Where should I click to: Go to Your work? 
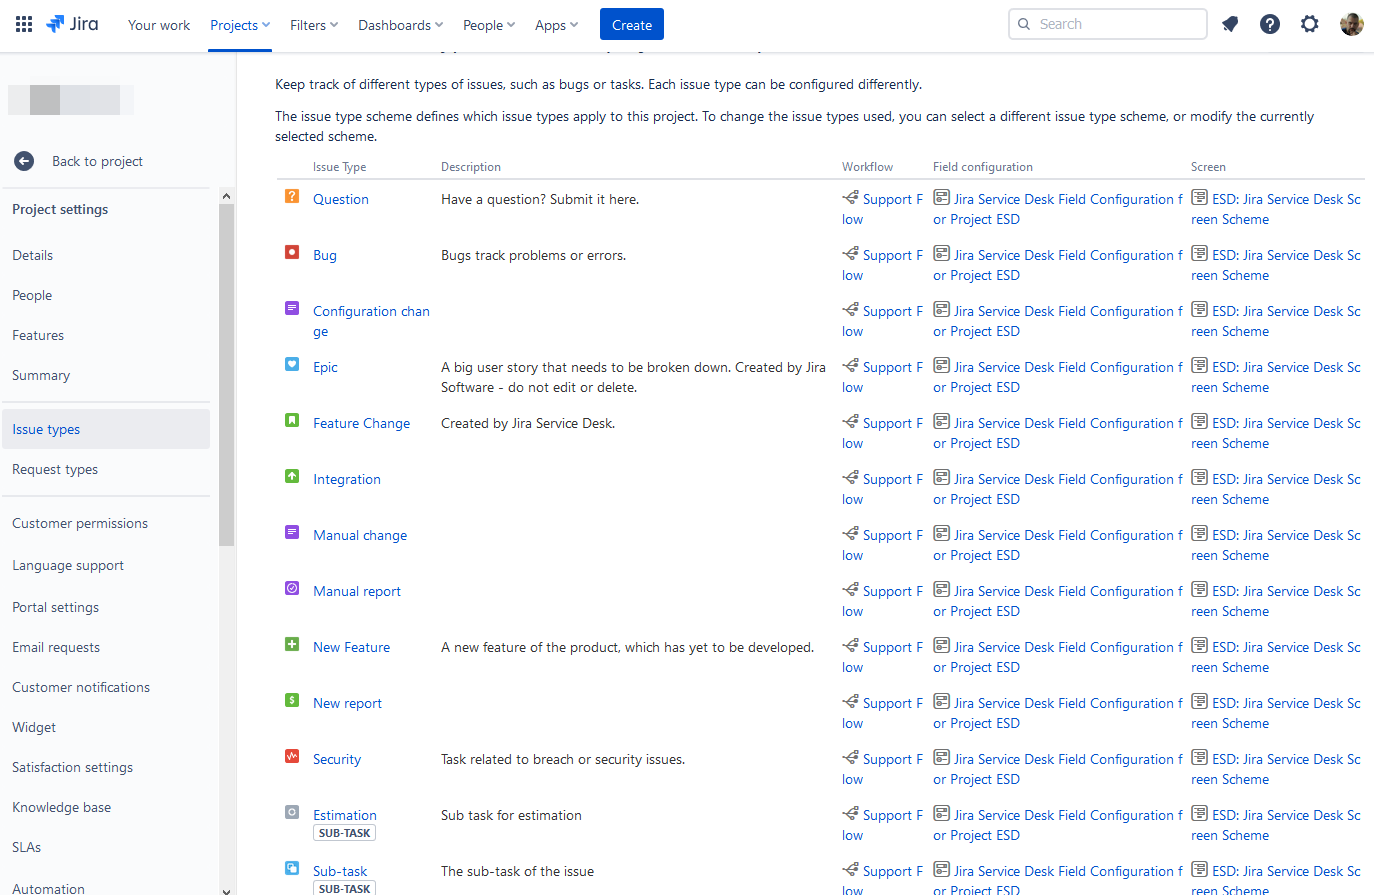coord(159,25)
